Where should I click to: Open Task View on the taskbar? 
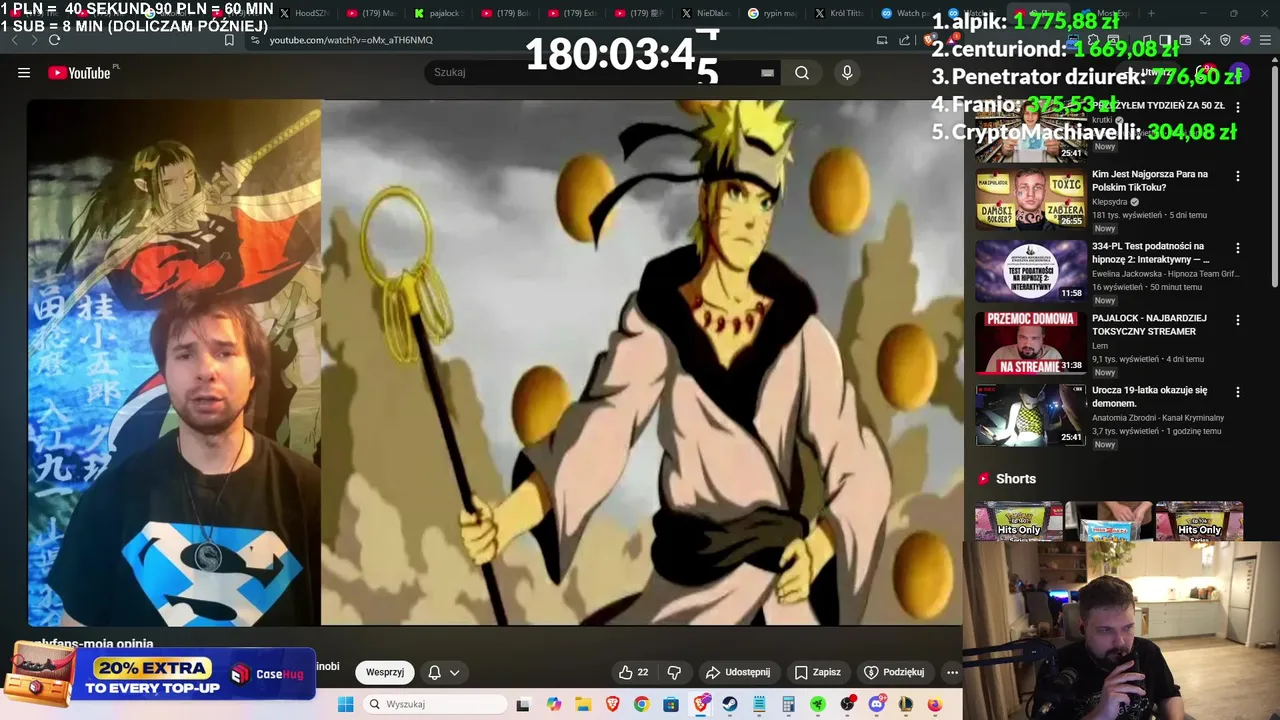522,704
